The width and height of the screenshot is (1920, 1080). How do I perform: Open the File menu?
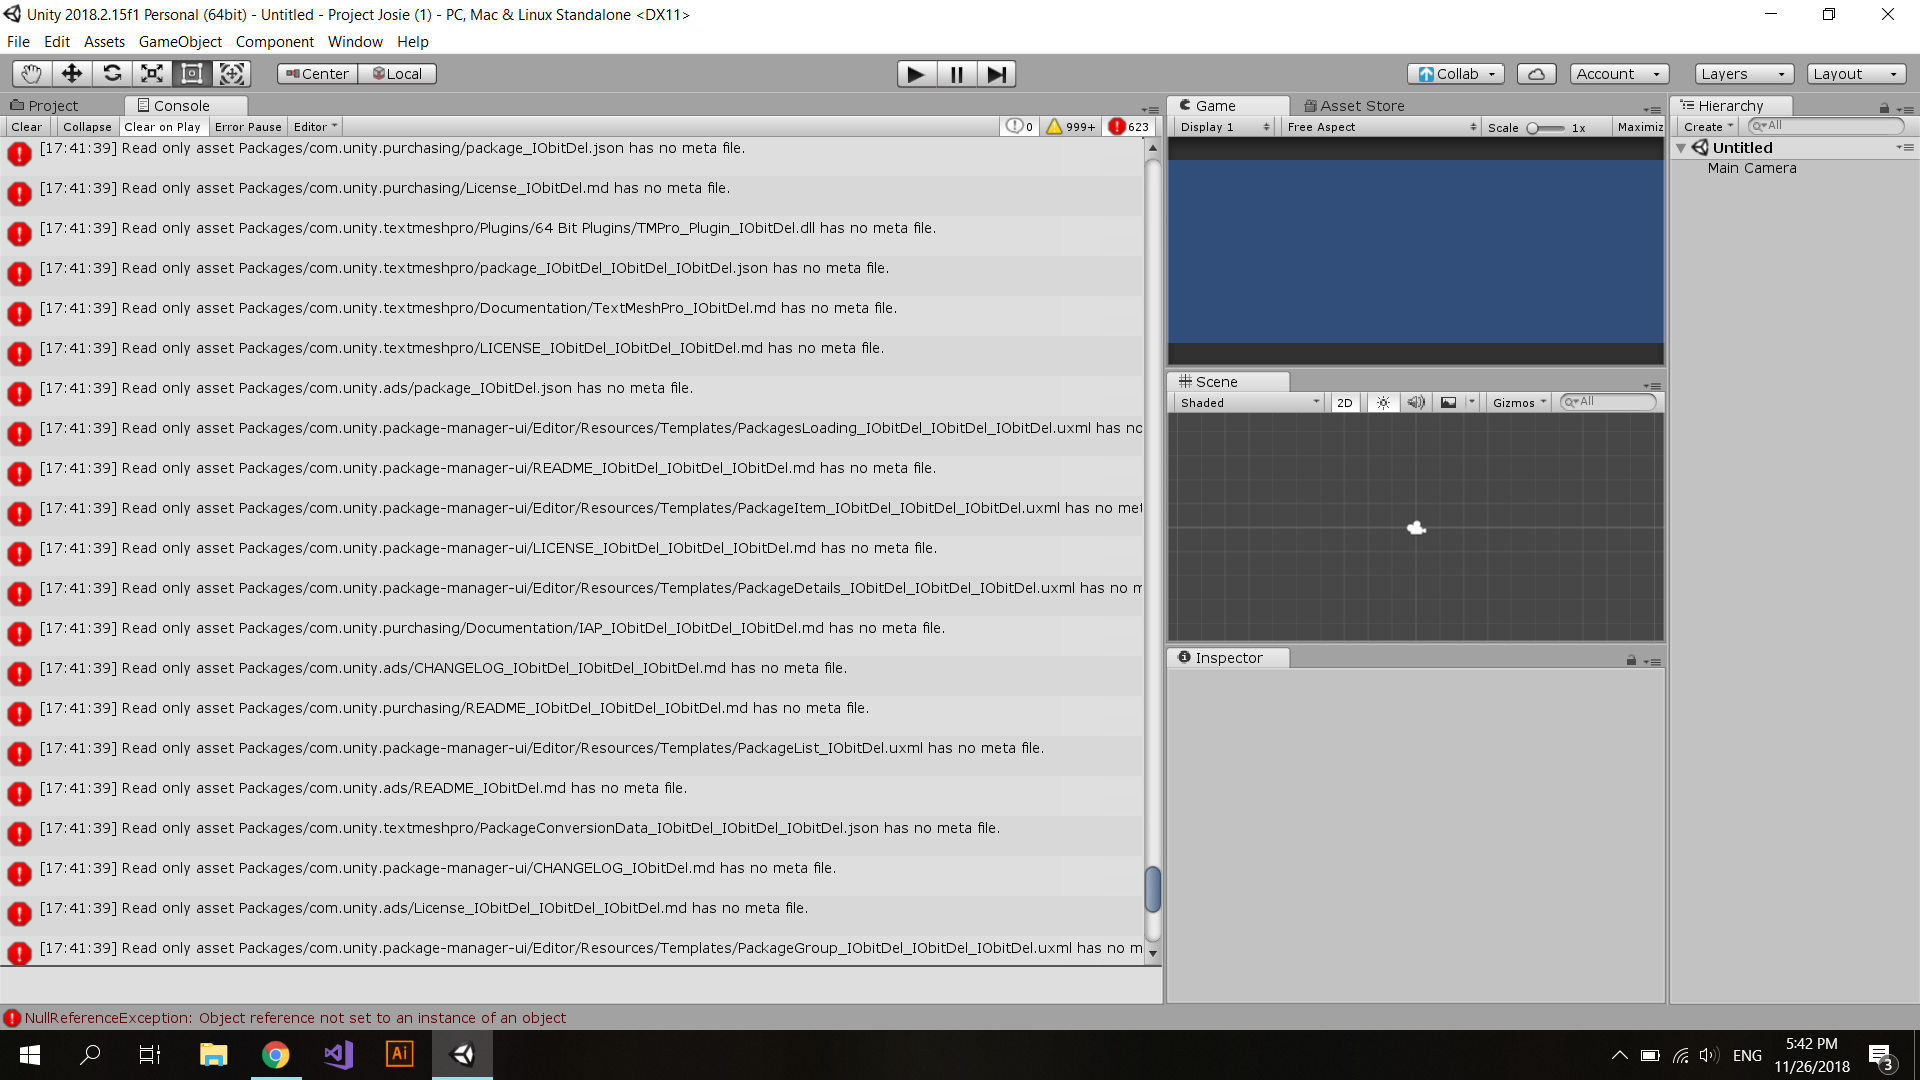pyautogui.click(x=18, y=42)
